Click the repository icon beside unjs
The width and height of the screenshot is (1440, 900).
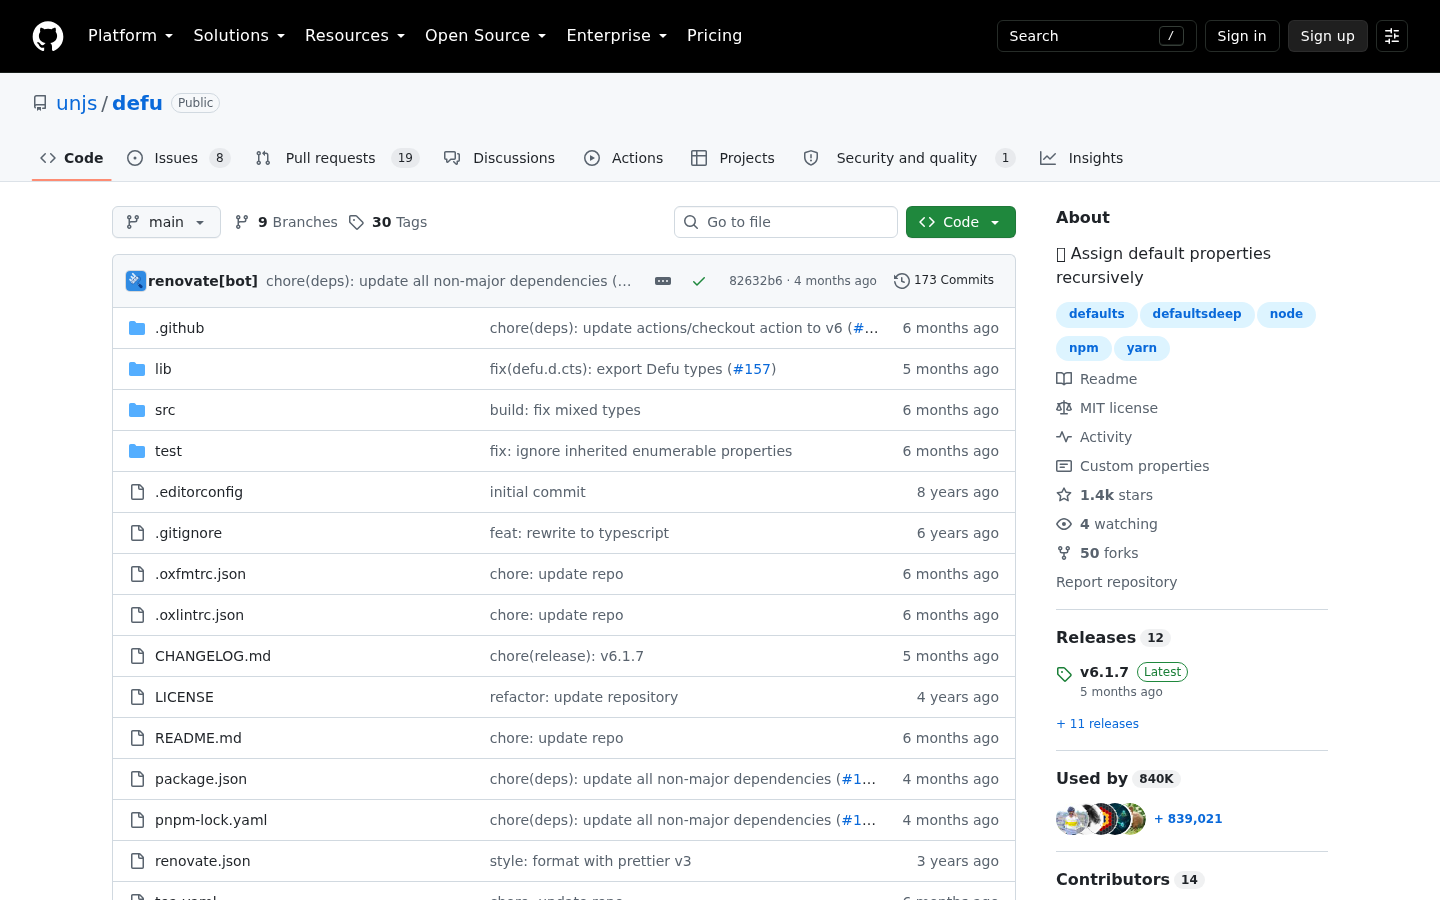tap(40, 103)
